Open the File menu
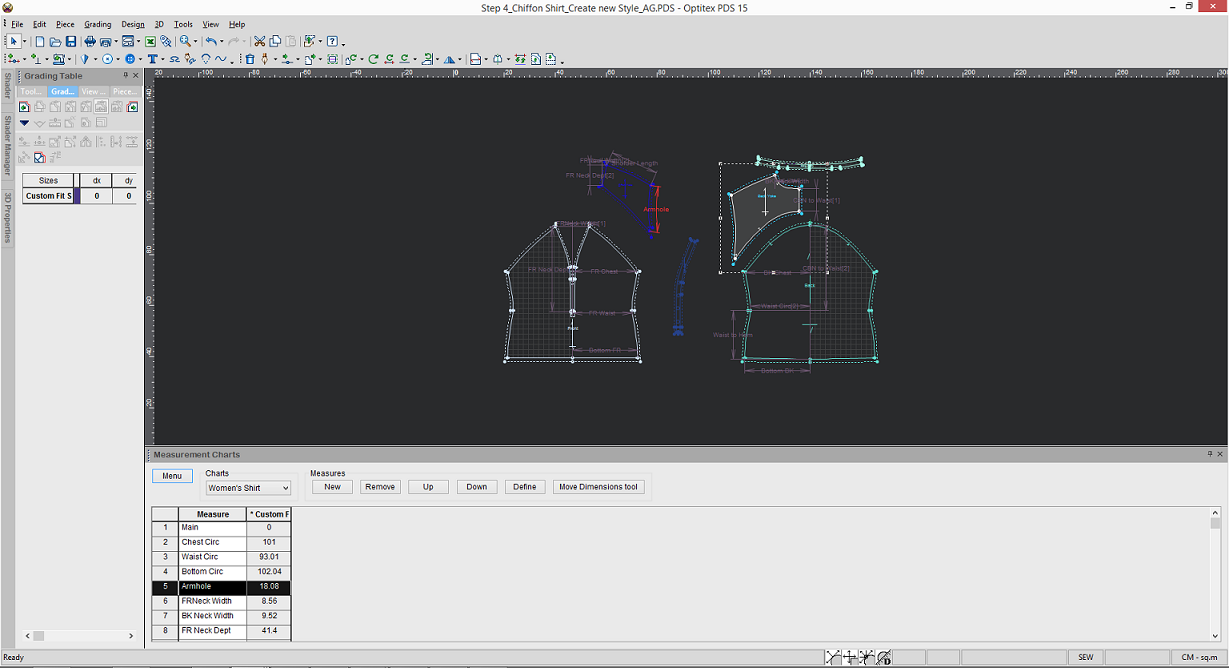Viewport: 1229px width, 668px height. point(17,24)
